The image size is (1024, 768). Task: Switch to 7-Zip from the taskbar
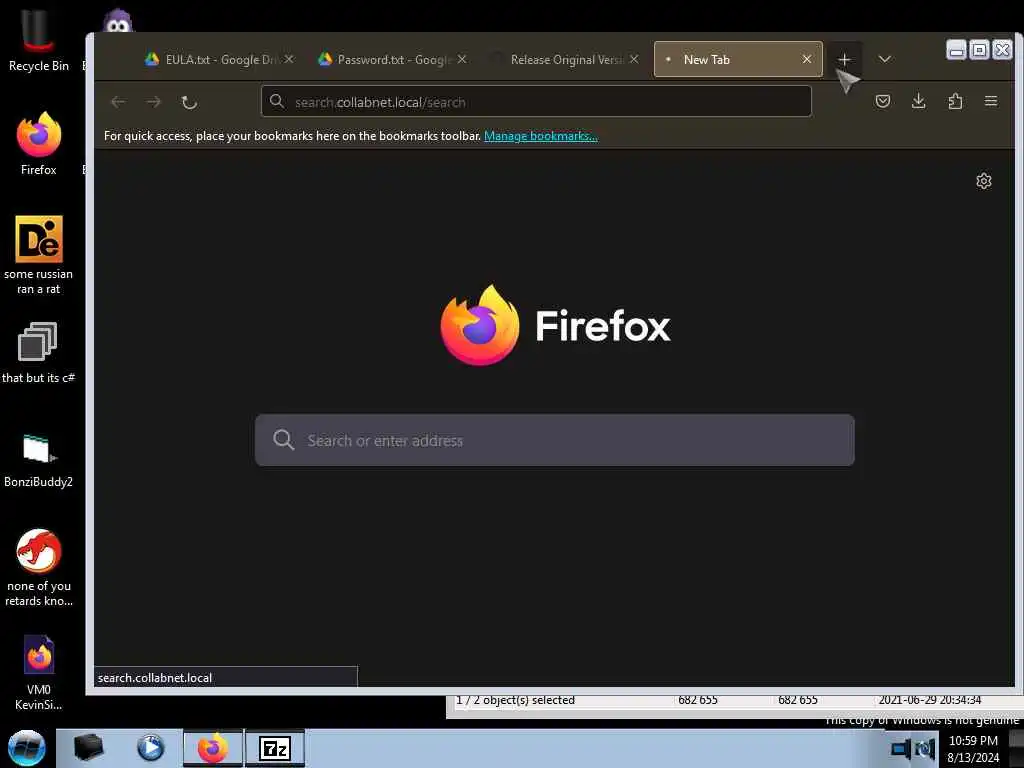point(275,748)
